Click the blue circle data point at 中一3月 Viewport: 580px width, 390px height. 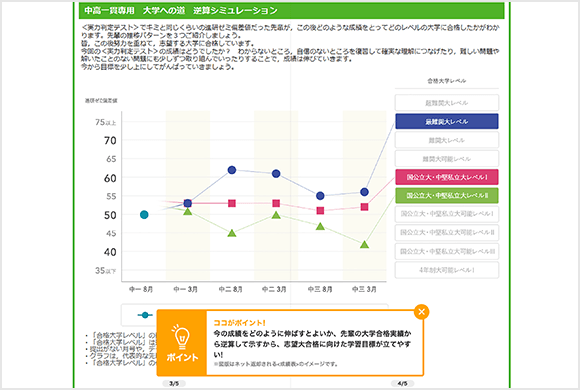click(x=188, y=203)
